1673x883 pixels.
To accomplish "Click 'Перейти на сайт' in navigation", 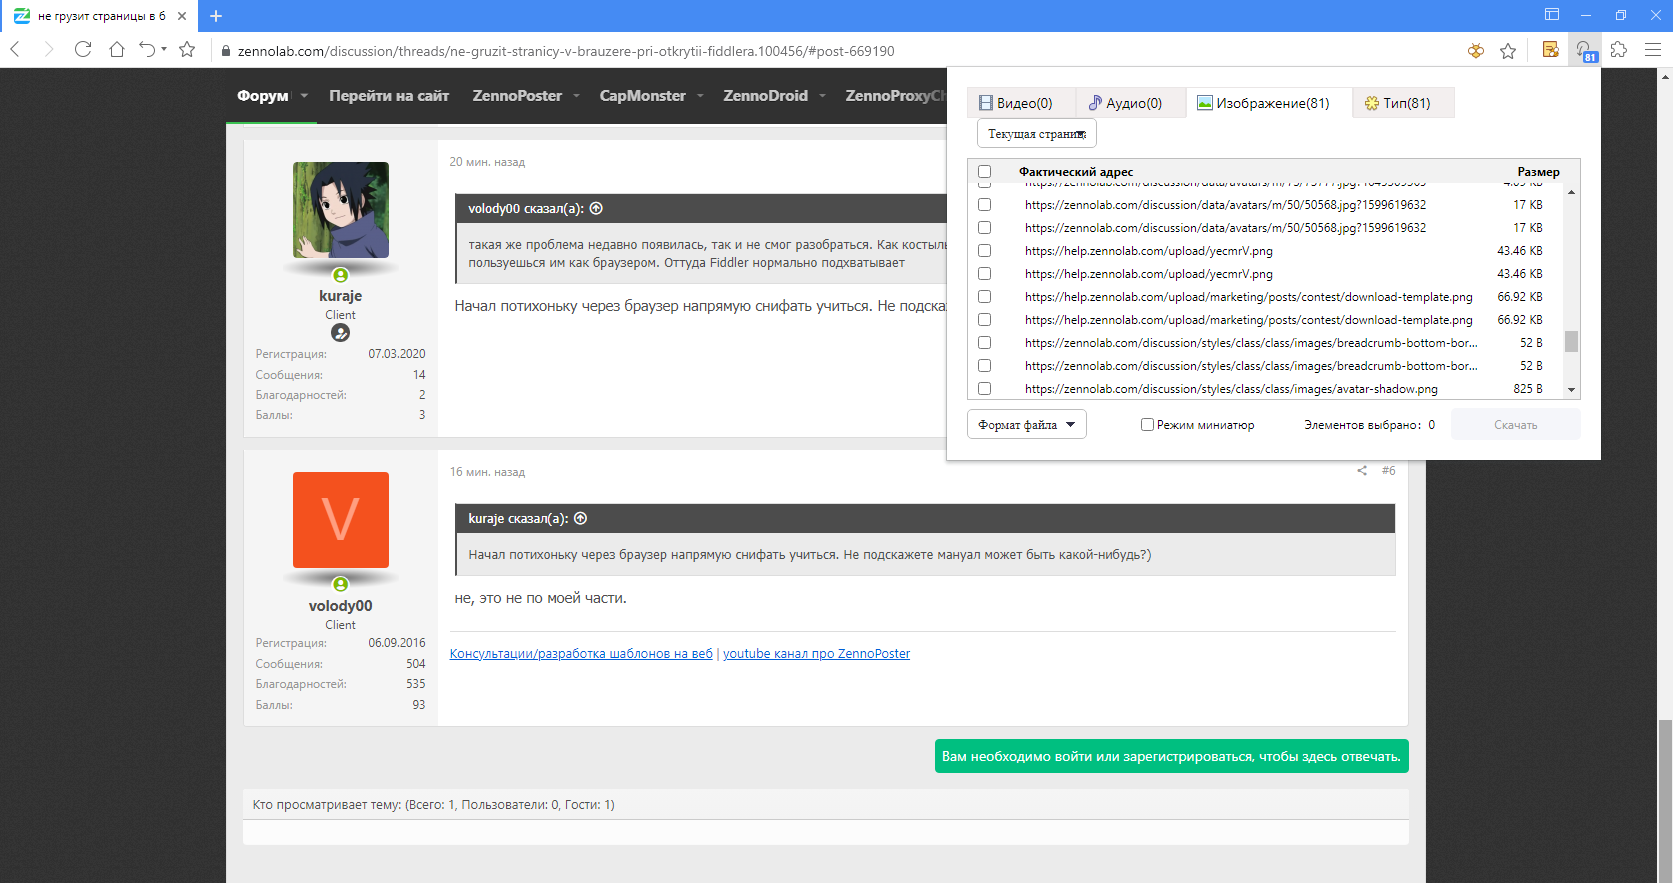I will point(389,96).
